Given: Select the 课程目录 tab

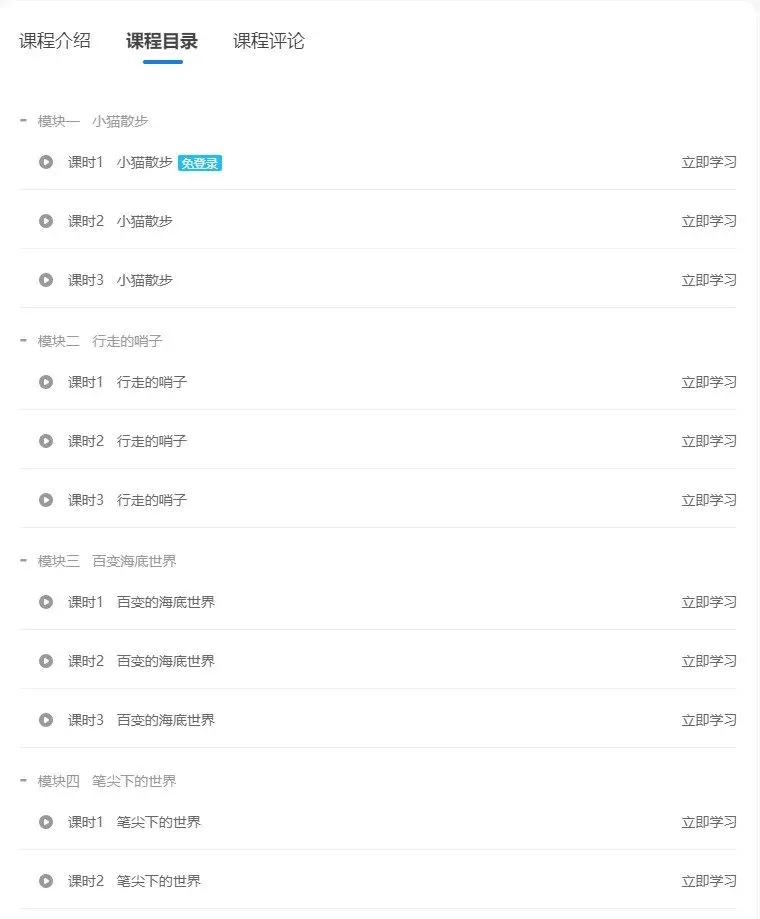Looking at the screenshot, I should [x=162, y=41].
